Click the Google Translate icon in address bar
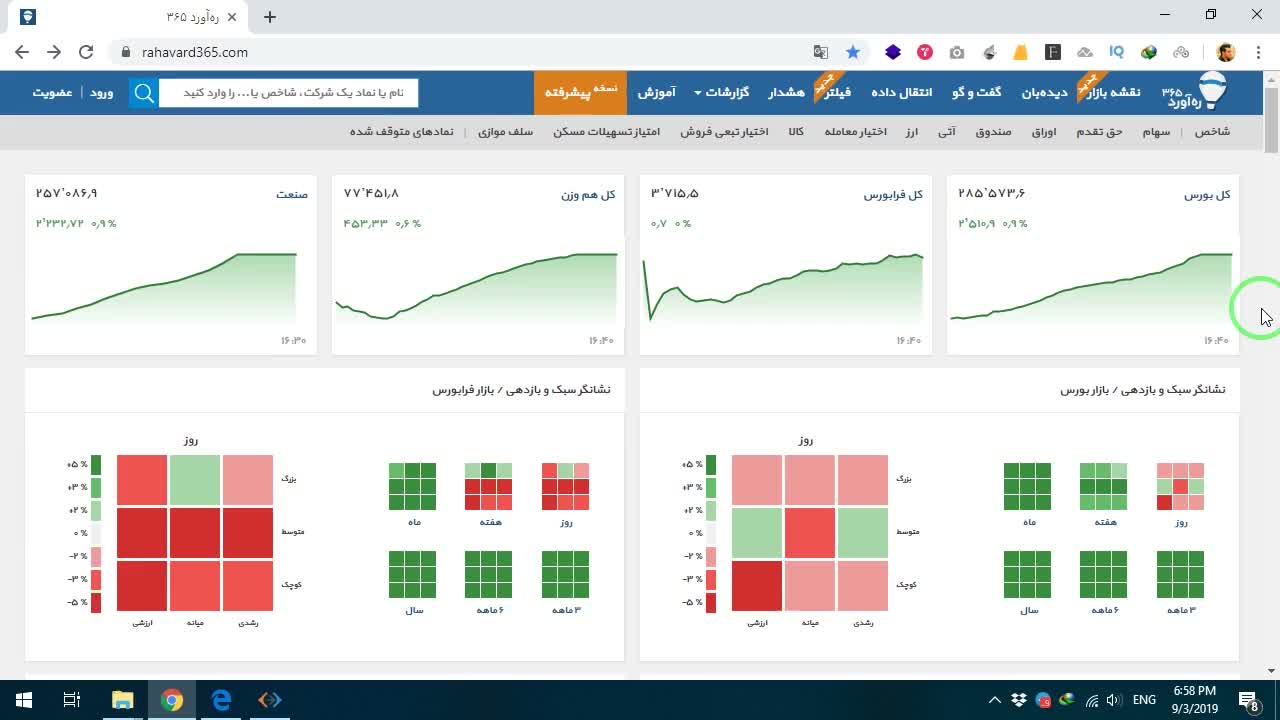The height and width of the screenshot is (720, 1280). tap(820, 52)
